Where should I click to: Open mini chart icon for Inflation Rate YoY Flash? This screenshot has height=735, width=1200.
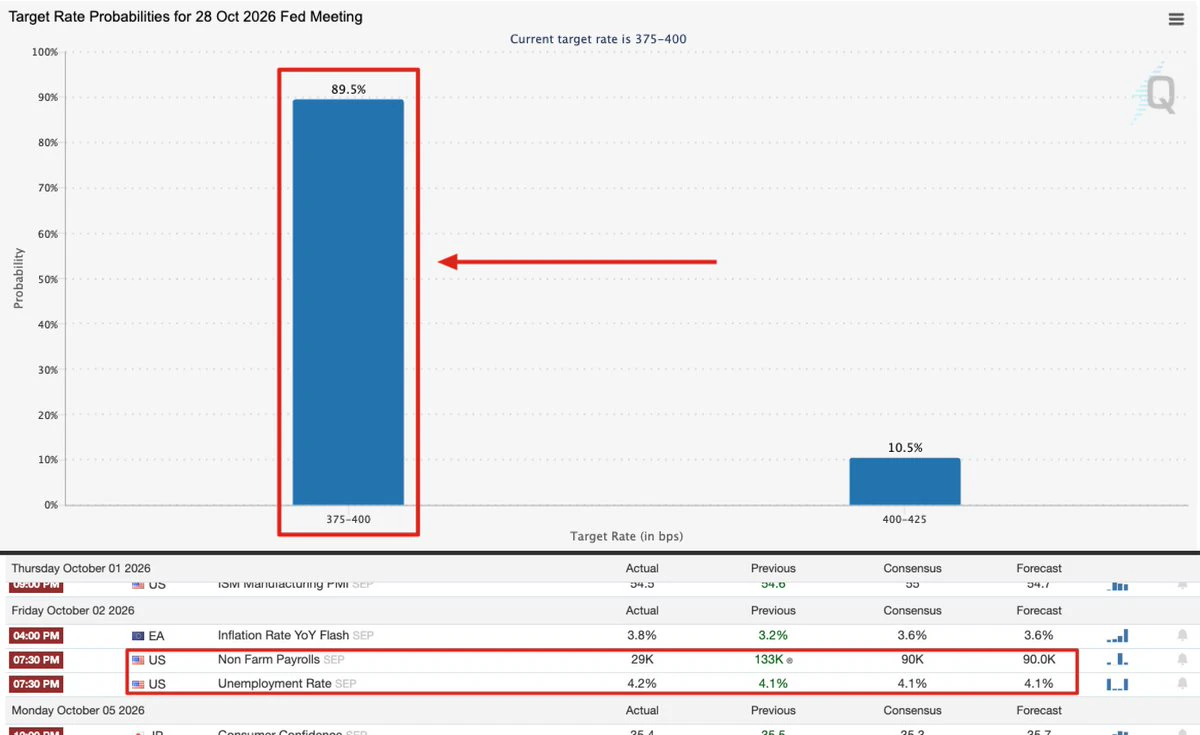[x=1117, y=635]
